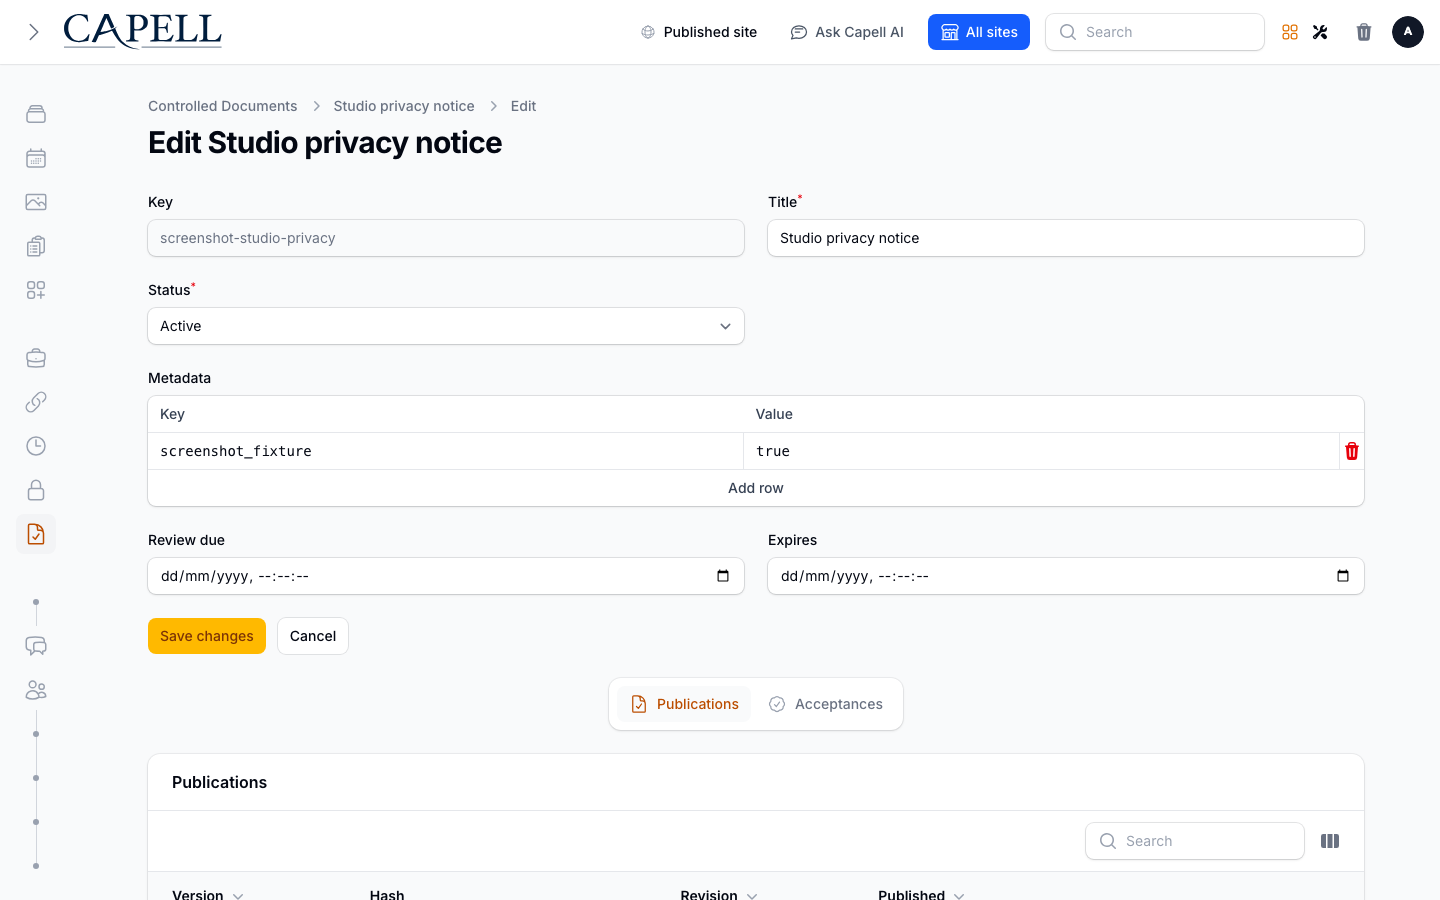The image size is (1440, 900).
Task: Open the users sidebar icon
Action: [36, 690]
